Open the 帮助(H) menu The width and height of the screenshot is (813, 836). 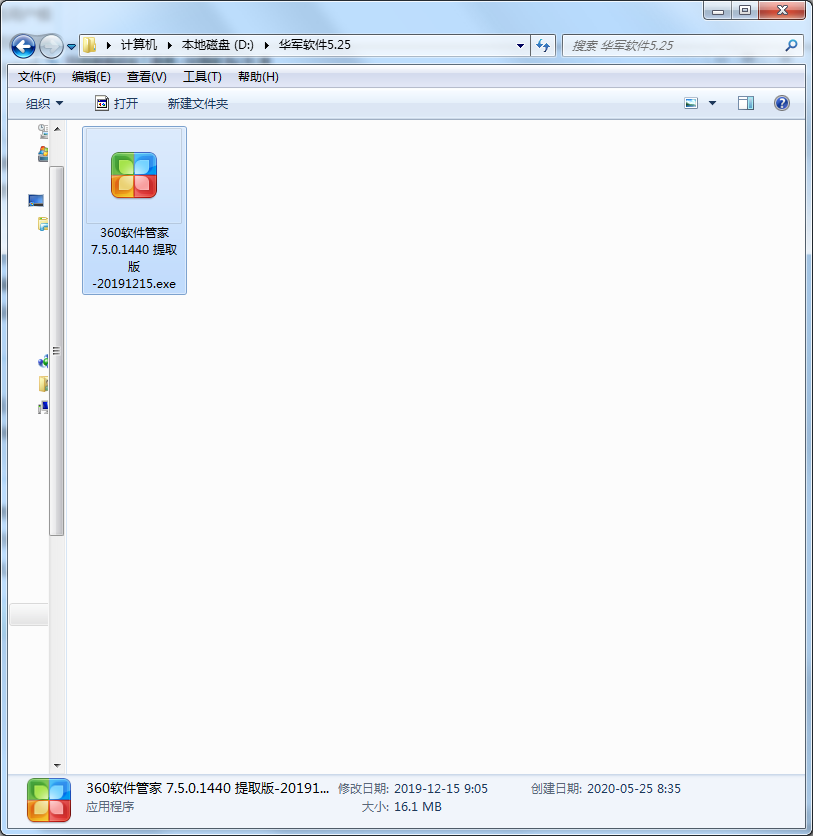[x=259, y=77]
